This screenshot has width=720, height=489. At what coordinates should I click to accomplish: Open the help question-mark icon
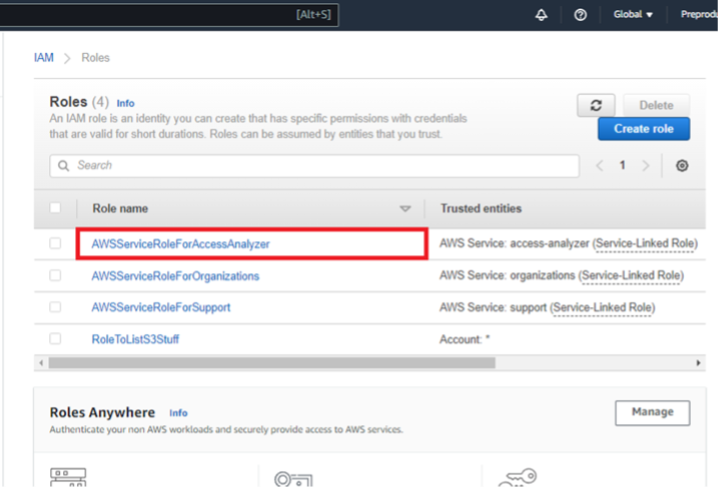coord(580,15)
